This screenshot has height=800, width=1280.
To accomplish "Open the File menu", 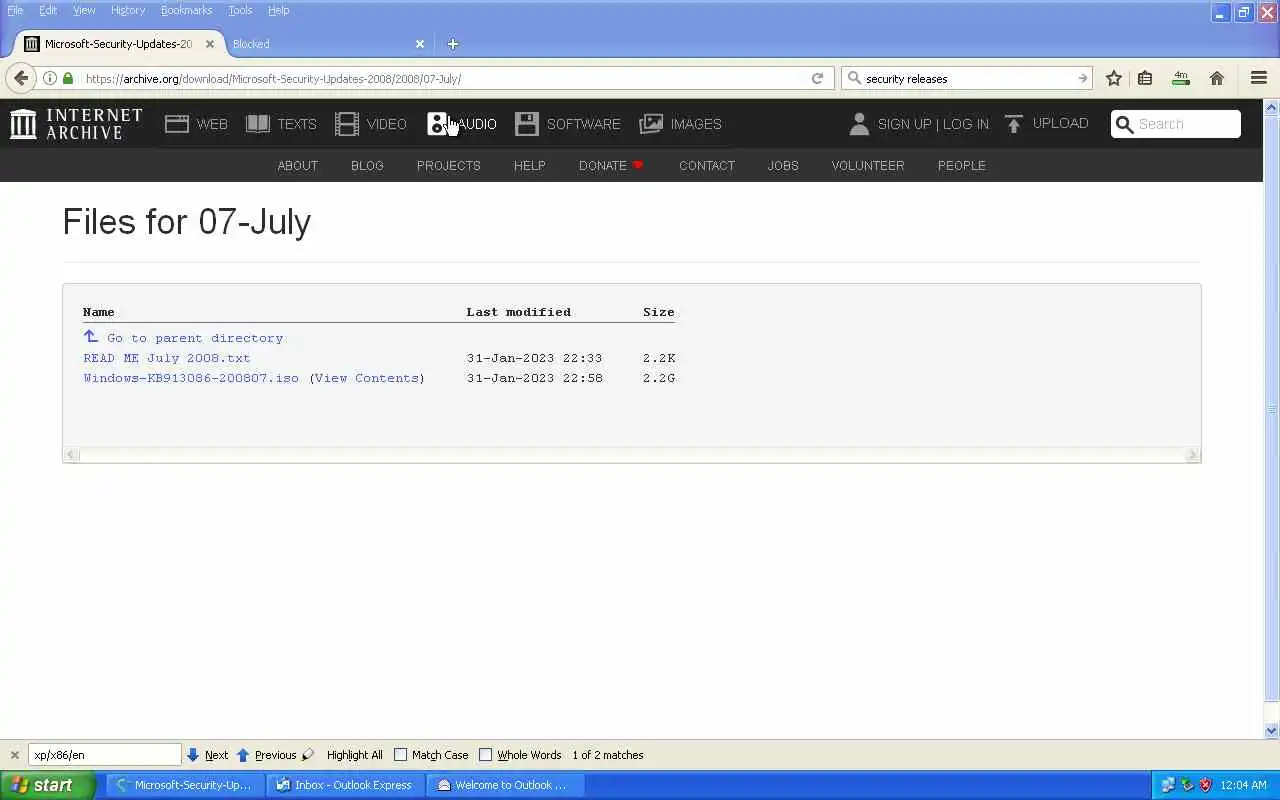I will pyautogui.click(x=15, y=10).
